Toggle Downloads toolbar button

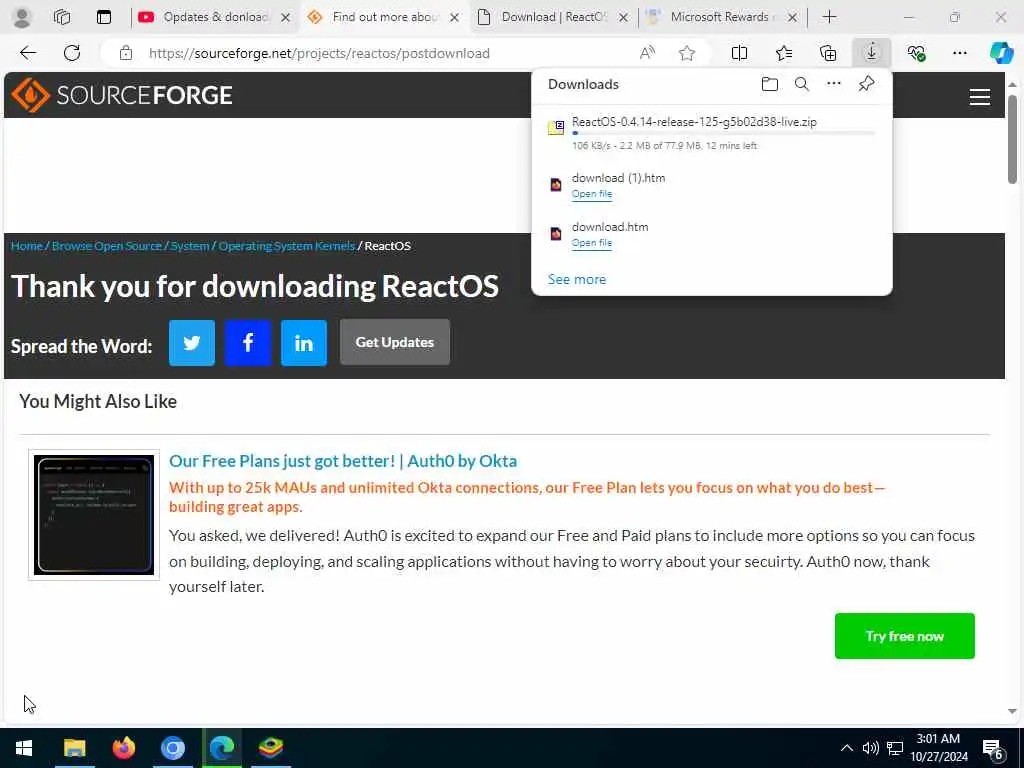click(x=871, y=53)
